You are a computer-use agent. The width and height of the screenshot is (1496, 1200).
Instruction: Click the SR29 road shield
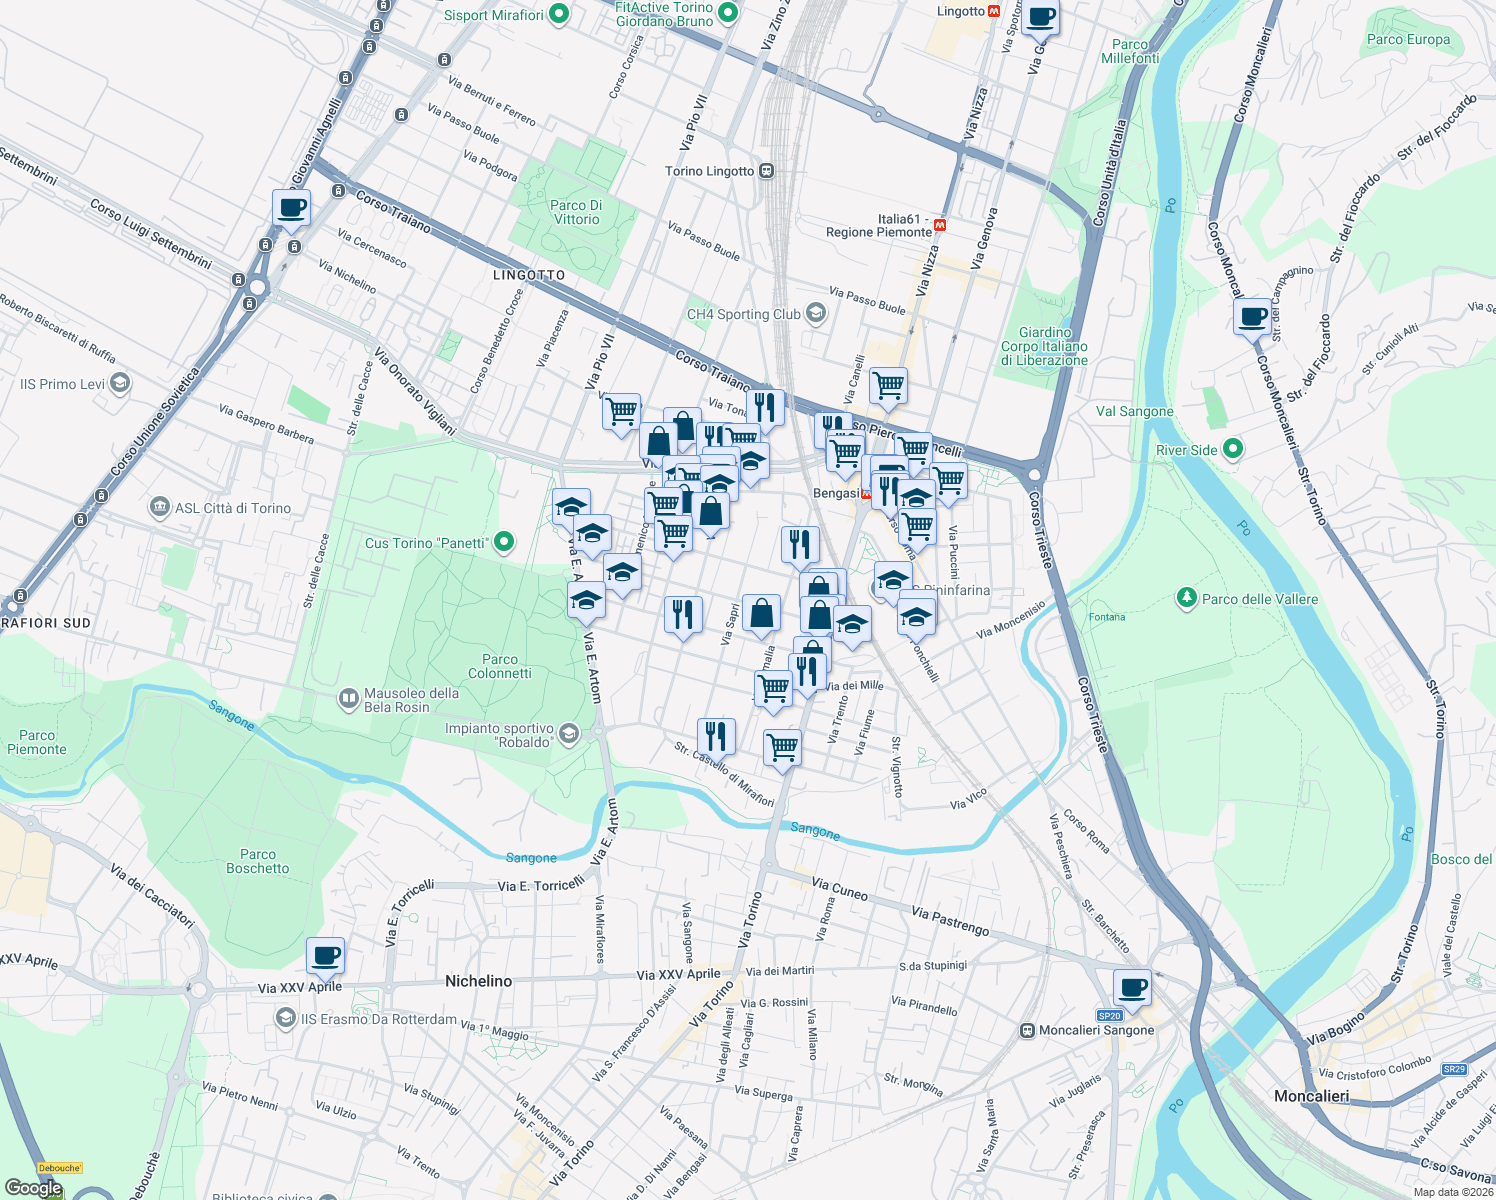point(1452,1068)
